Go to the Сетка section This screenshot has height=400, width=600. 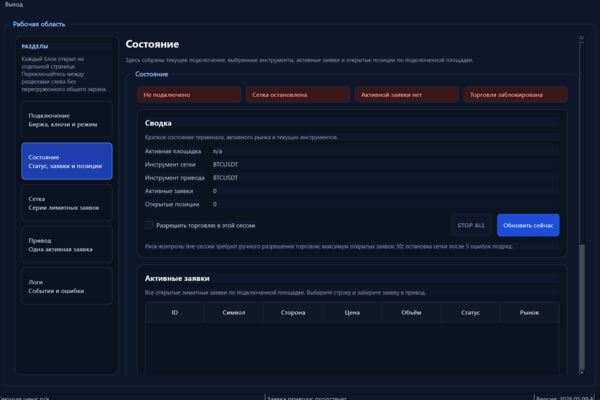pos(67,203)
